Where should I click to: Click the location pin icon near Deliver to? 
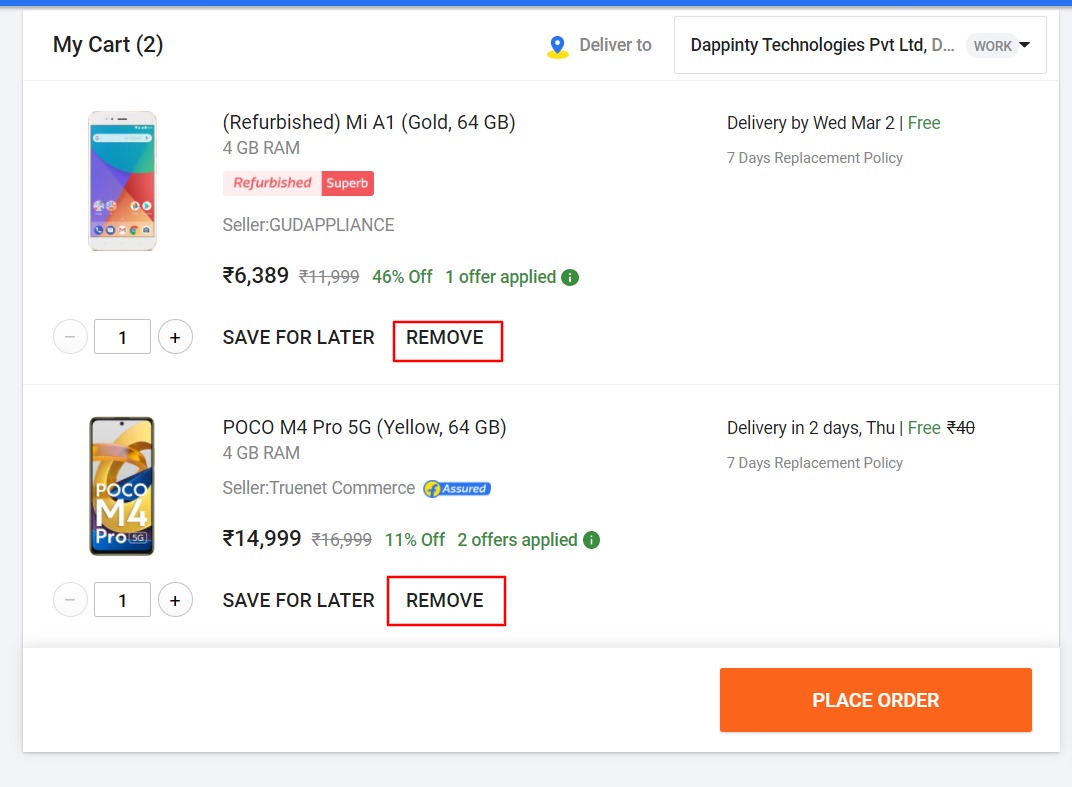coord(557,46)
